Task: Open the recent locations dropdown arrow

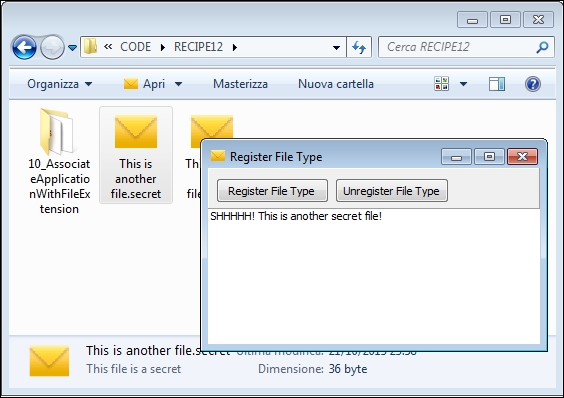Action: click(73, 48)
